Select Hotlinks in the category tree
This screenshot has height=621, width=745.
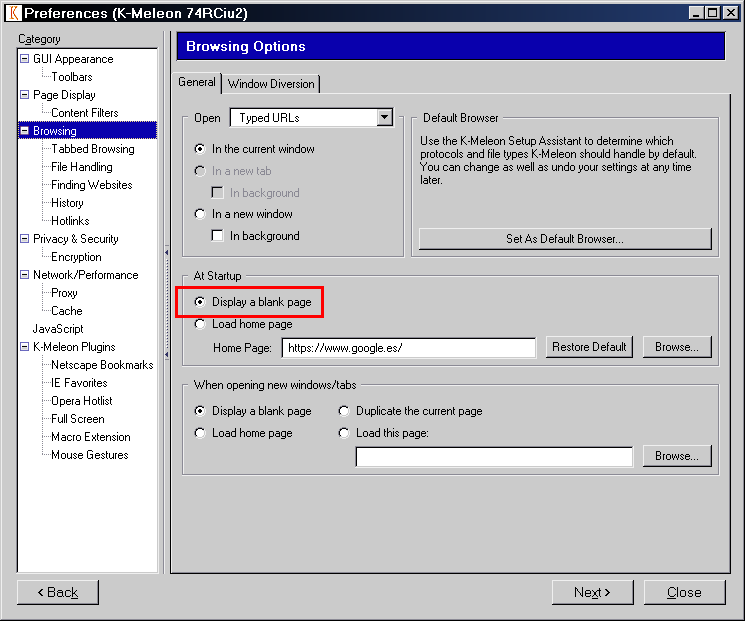coord(70,221)
